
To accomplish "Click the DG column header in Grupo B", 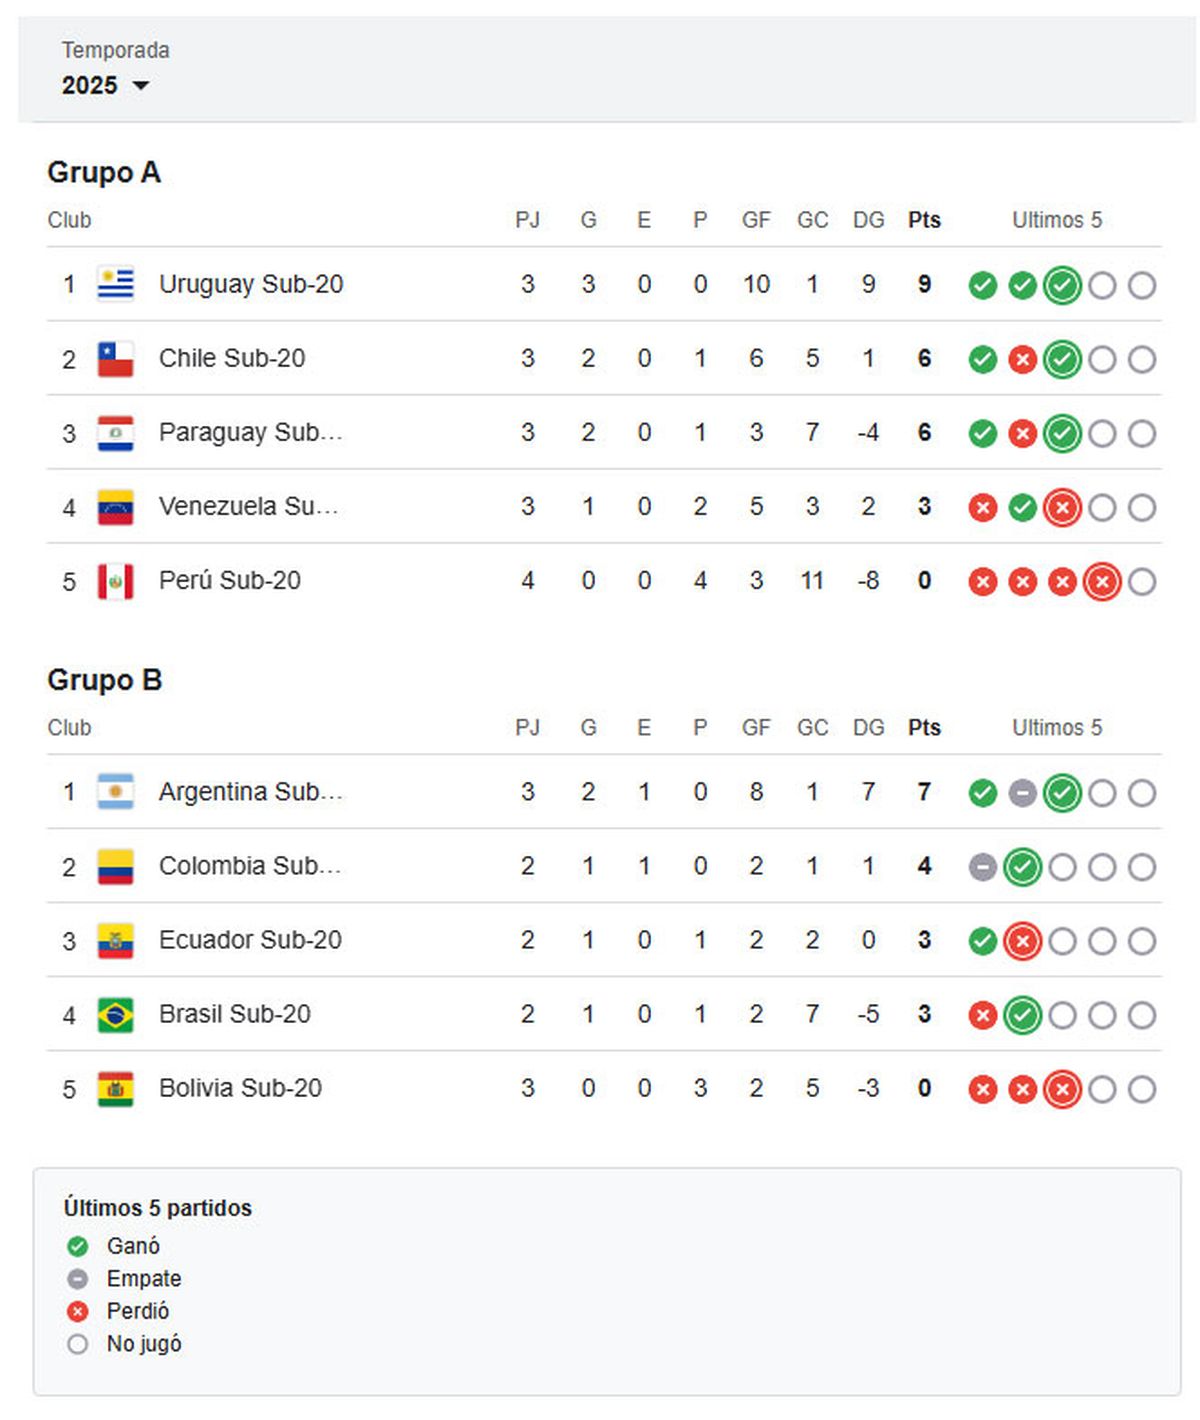I will [x=868, y=728].
